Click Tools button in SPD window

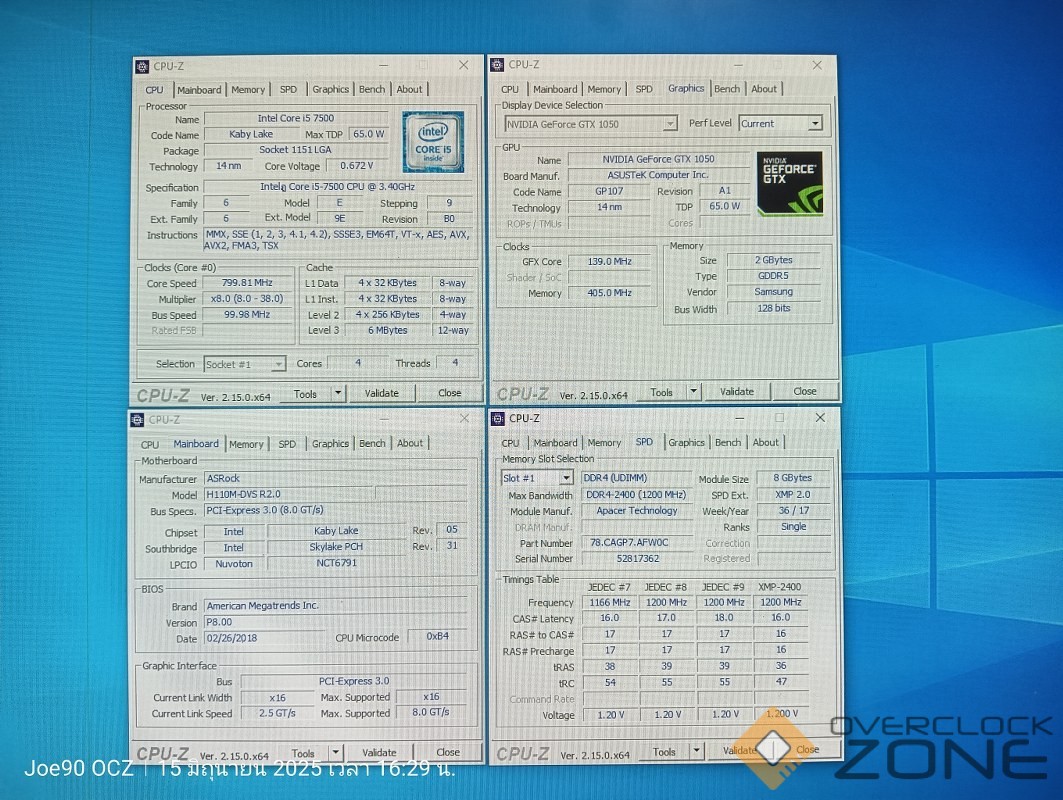click(x=664, y=752)
